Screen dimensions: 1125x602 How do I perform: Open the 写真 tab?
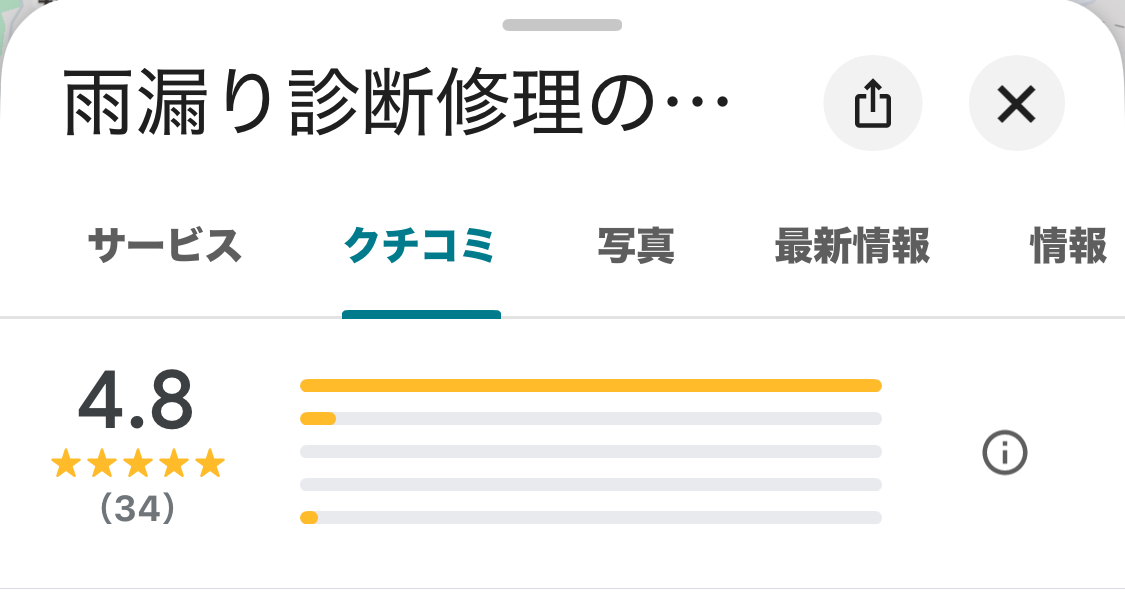click(x=636, y=246)
